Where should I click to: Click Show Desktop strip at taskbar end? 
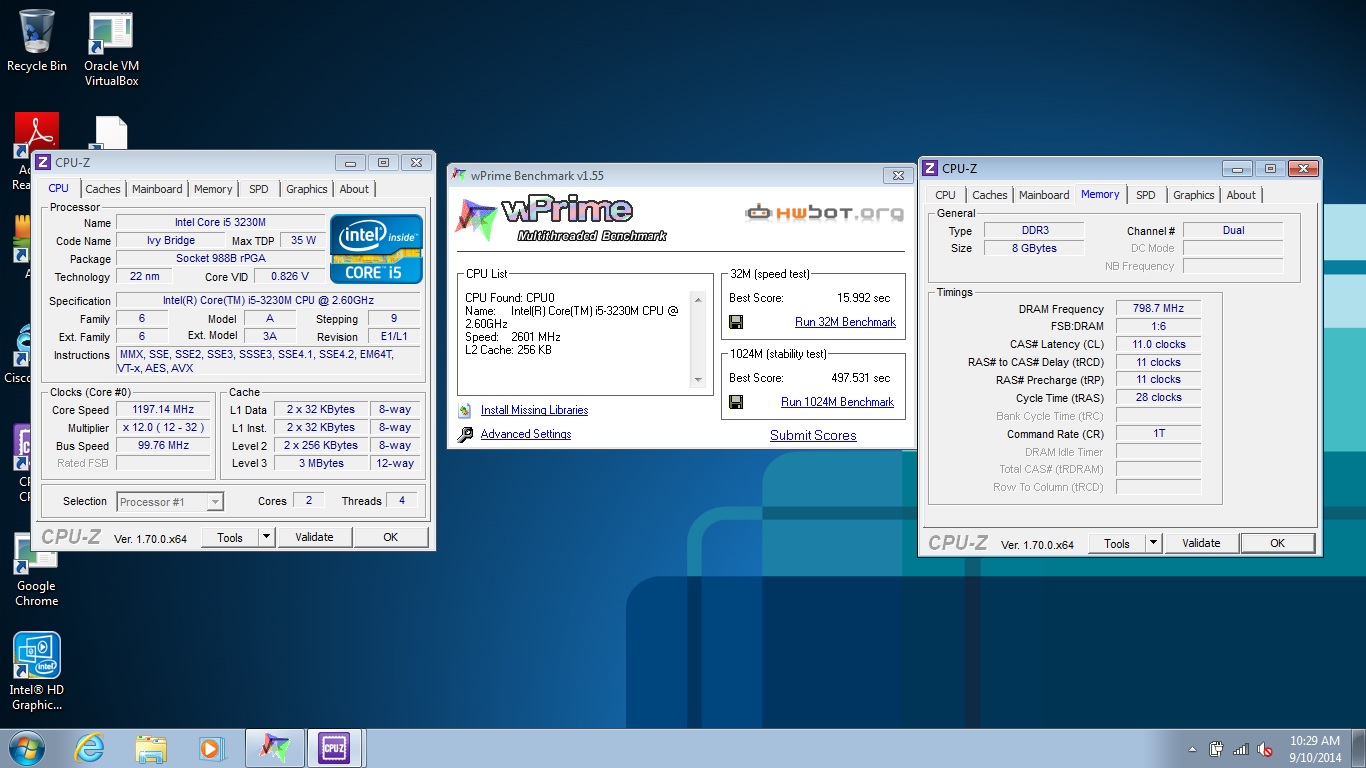tap(1359, 749)
